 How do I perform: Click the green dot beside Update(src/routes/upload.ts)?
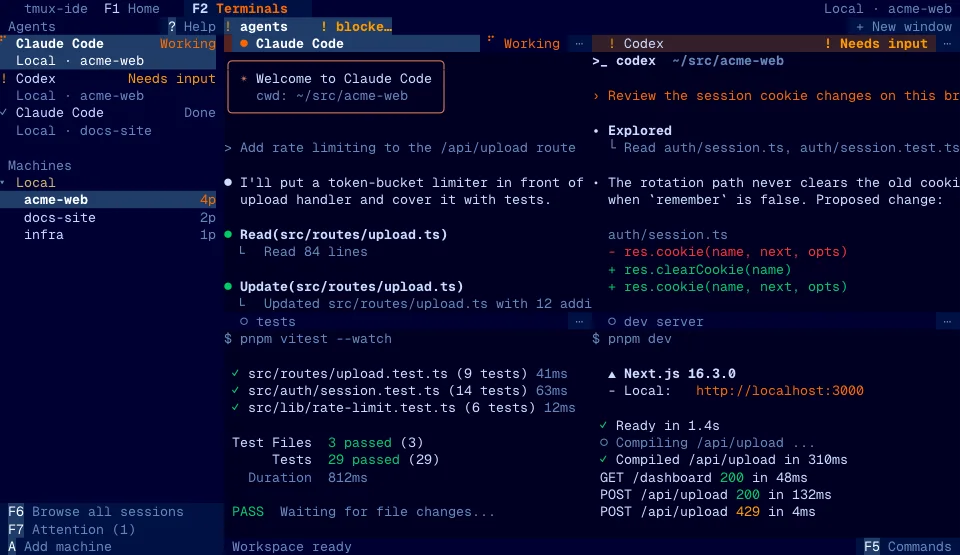click(228, 287)
